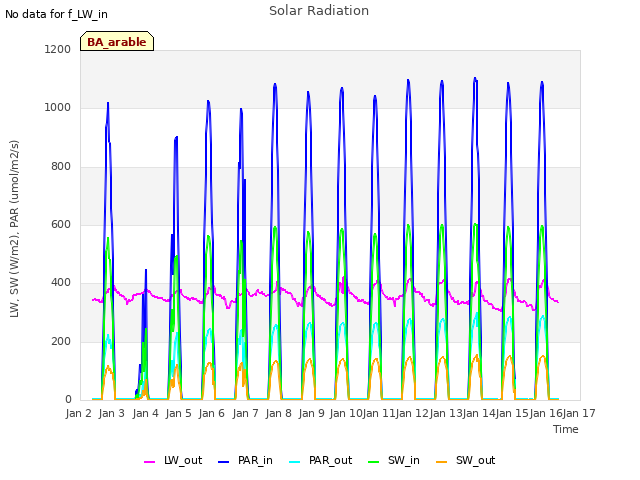
Task: Click the 600 y-axis tick label
Action: [61, 224]
